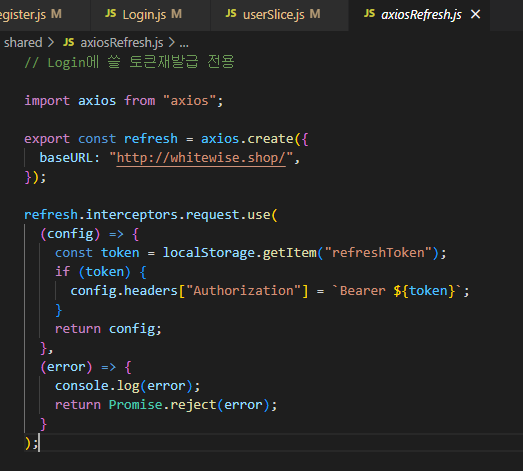
Task: Click the M modified badge on userSlice.js
Action: (315, 14)
